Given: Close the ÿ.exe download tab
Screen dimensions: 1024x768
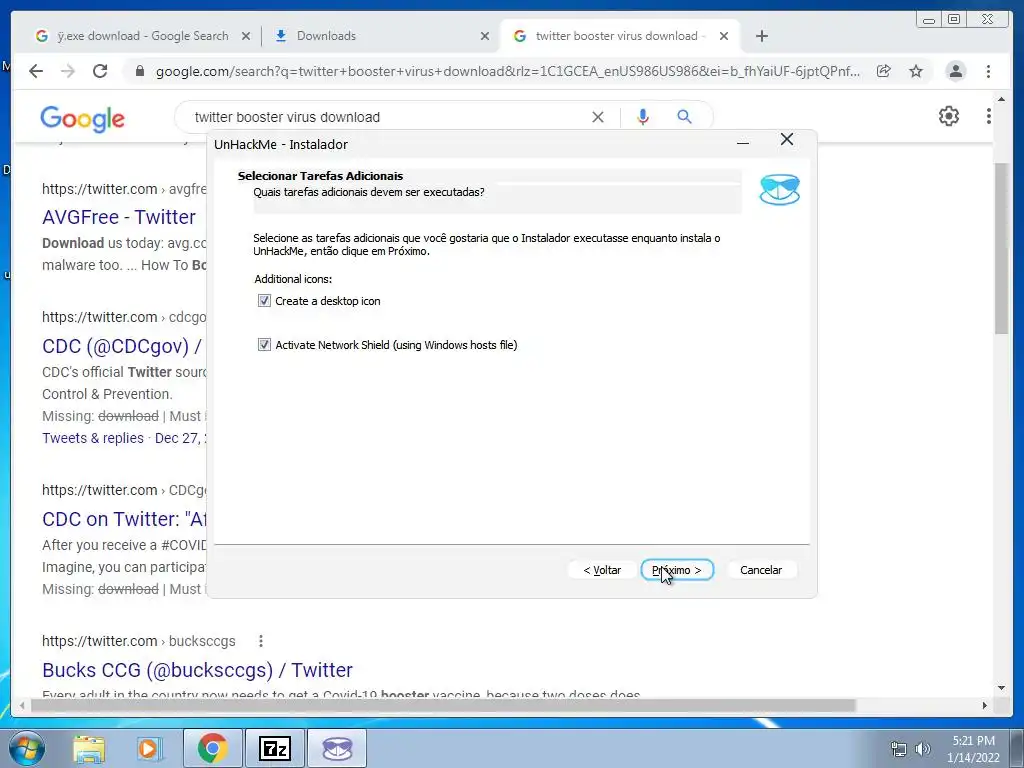Looking at the screenshot, I should pos(246,37).
